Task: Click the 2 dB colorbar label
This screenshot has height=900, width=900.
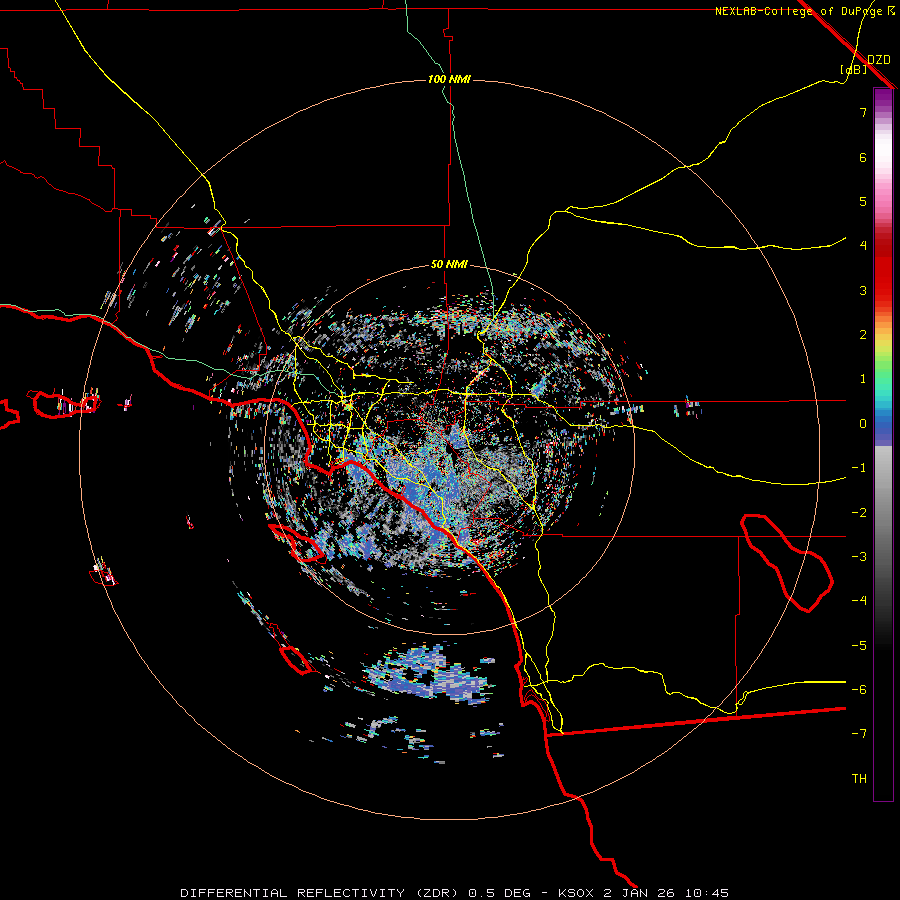Action: tap(863, 335)
